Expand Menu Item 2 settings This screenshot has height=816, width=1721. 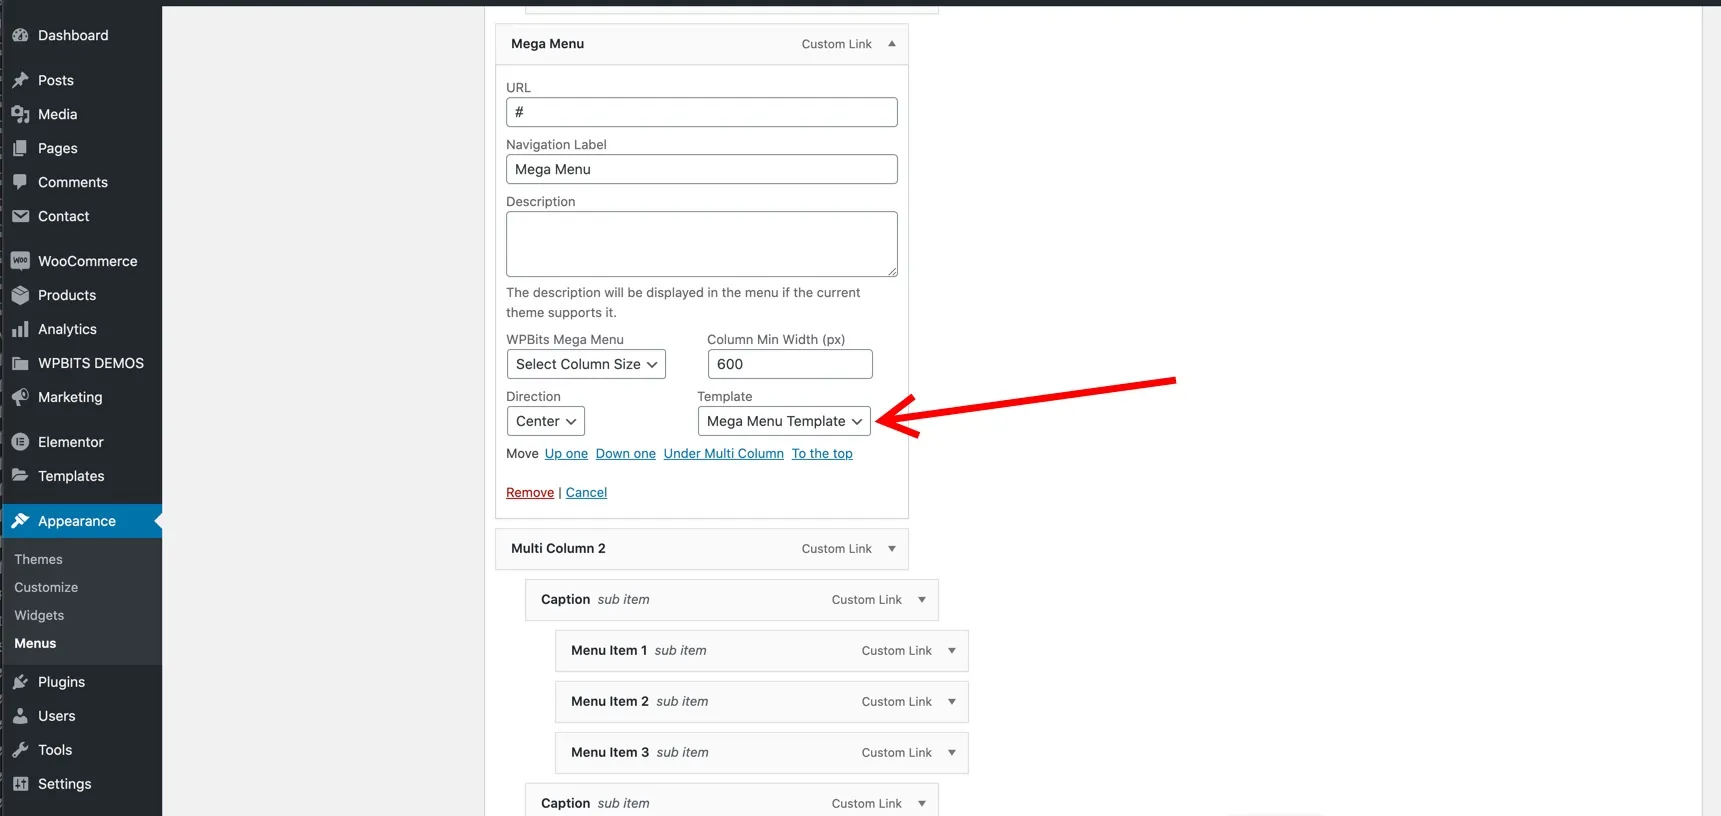point(952,702)
